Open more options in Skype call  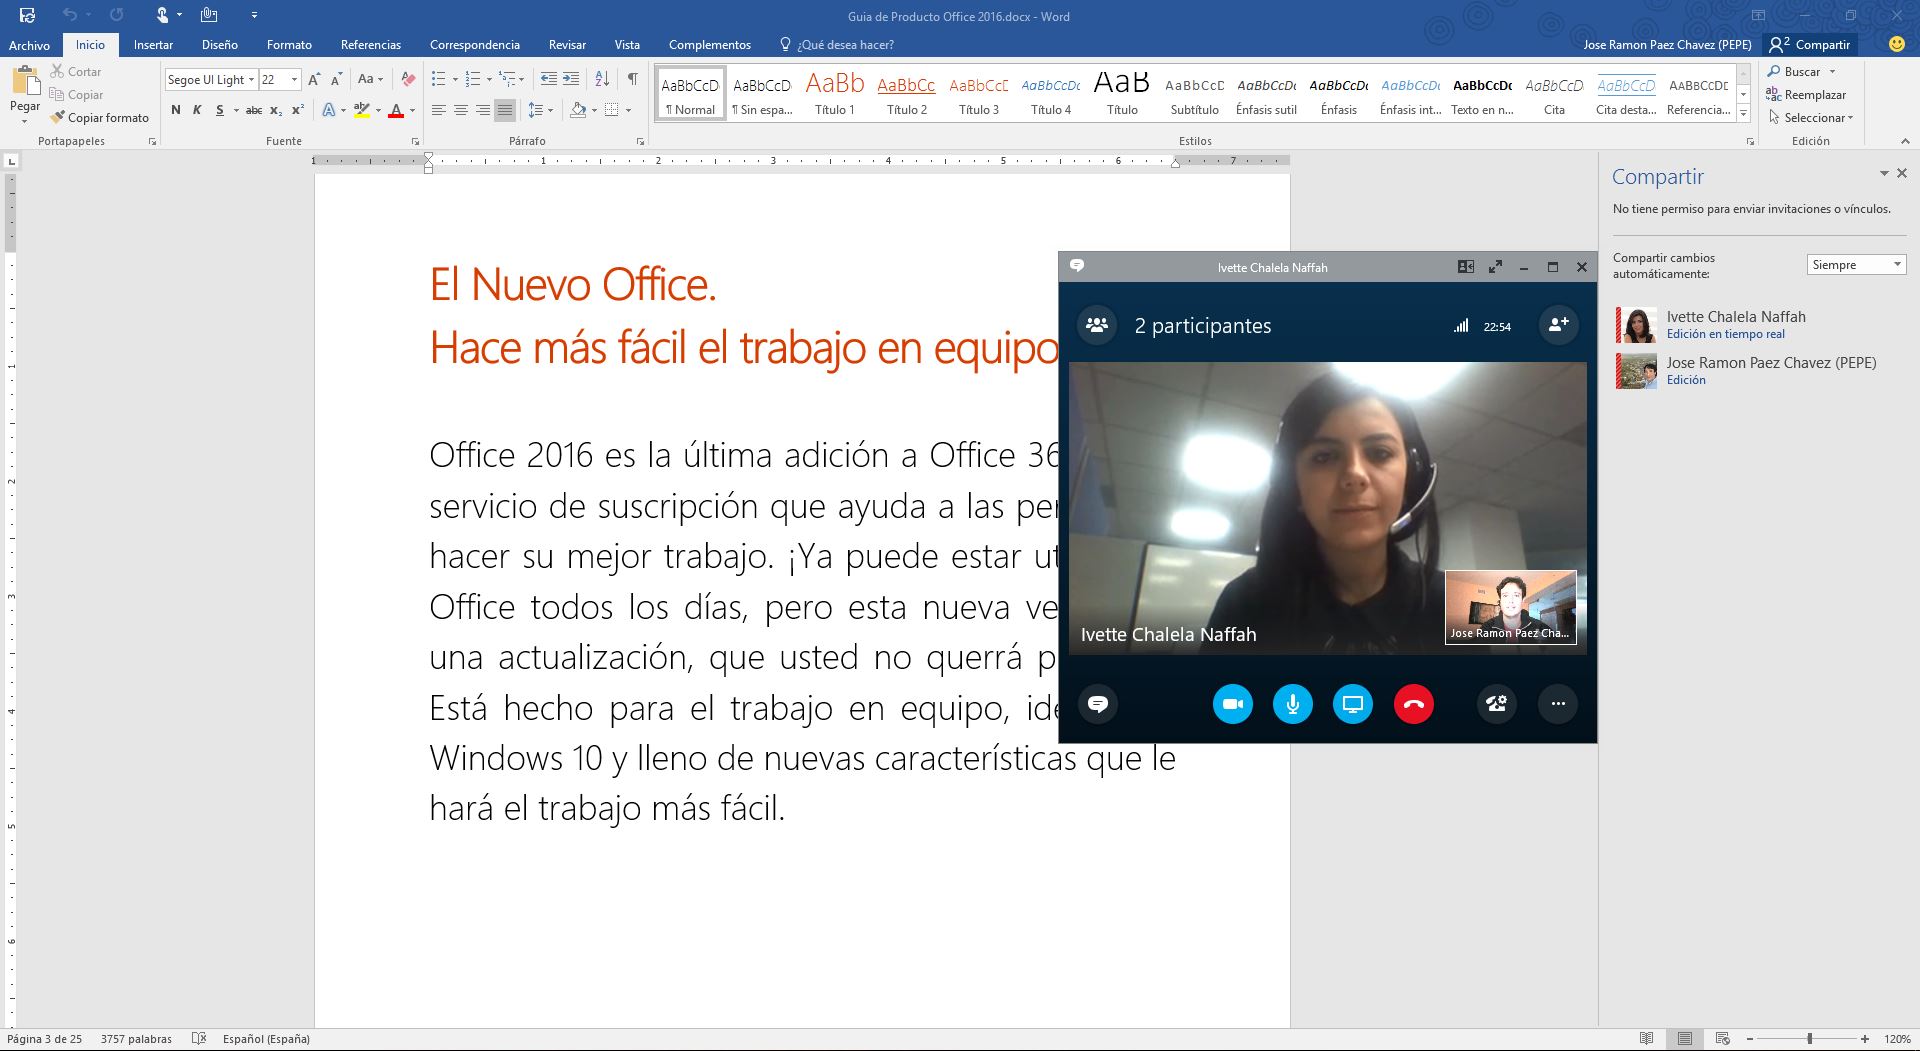[1557, 704]
